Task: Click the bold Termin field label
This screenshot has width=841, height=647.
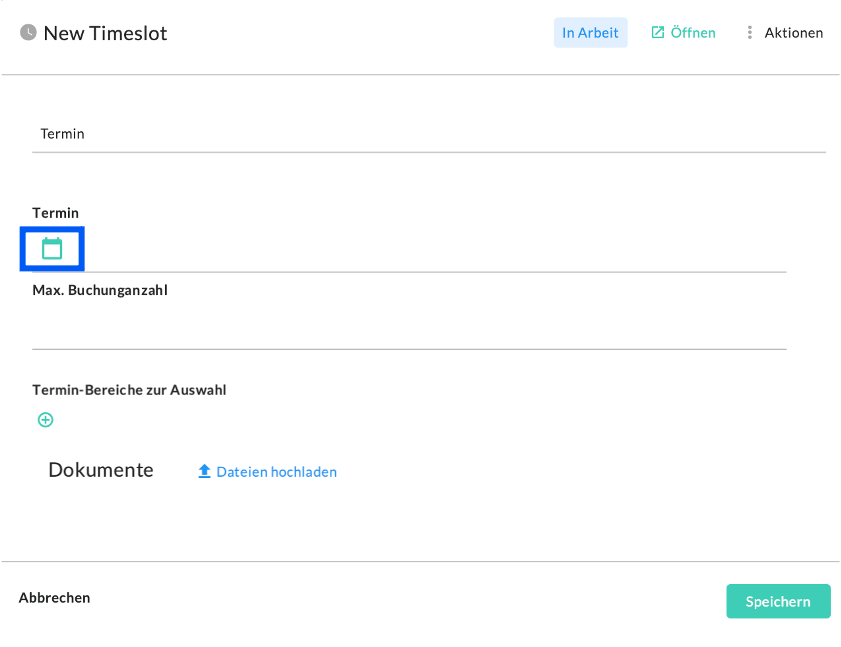Action: tap(55, 213)
